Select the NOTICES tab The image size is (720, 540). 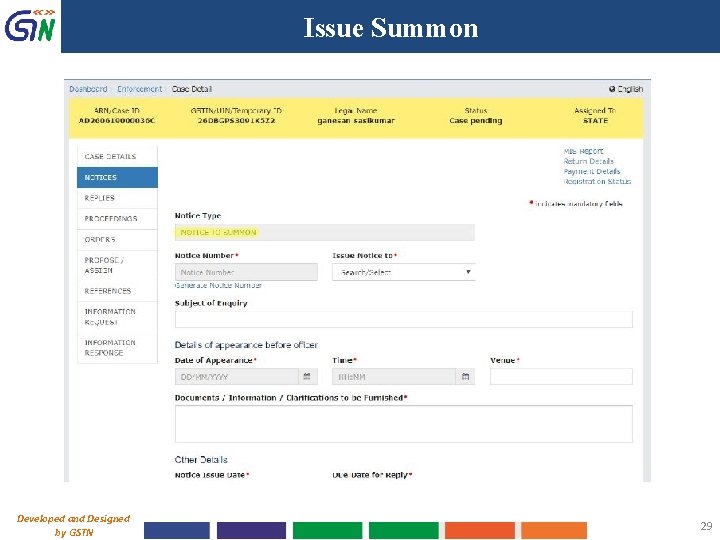click(x=117, y=177)
